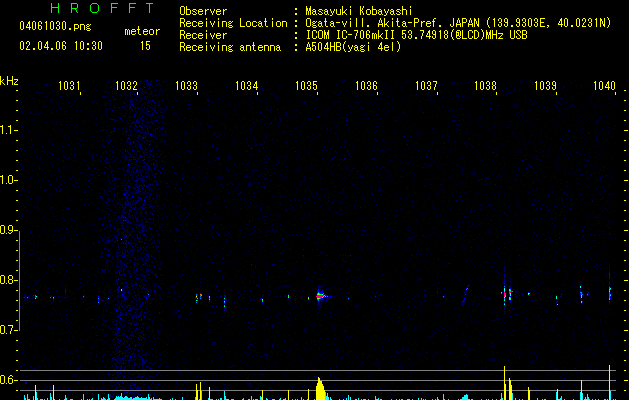629x400 pixels.
Task: Click the tall yellow spike at 1040
Action: (x=609, y=382)
